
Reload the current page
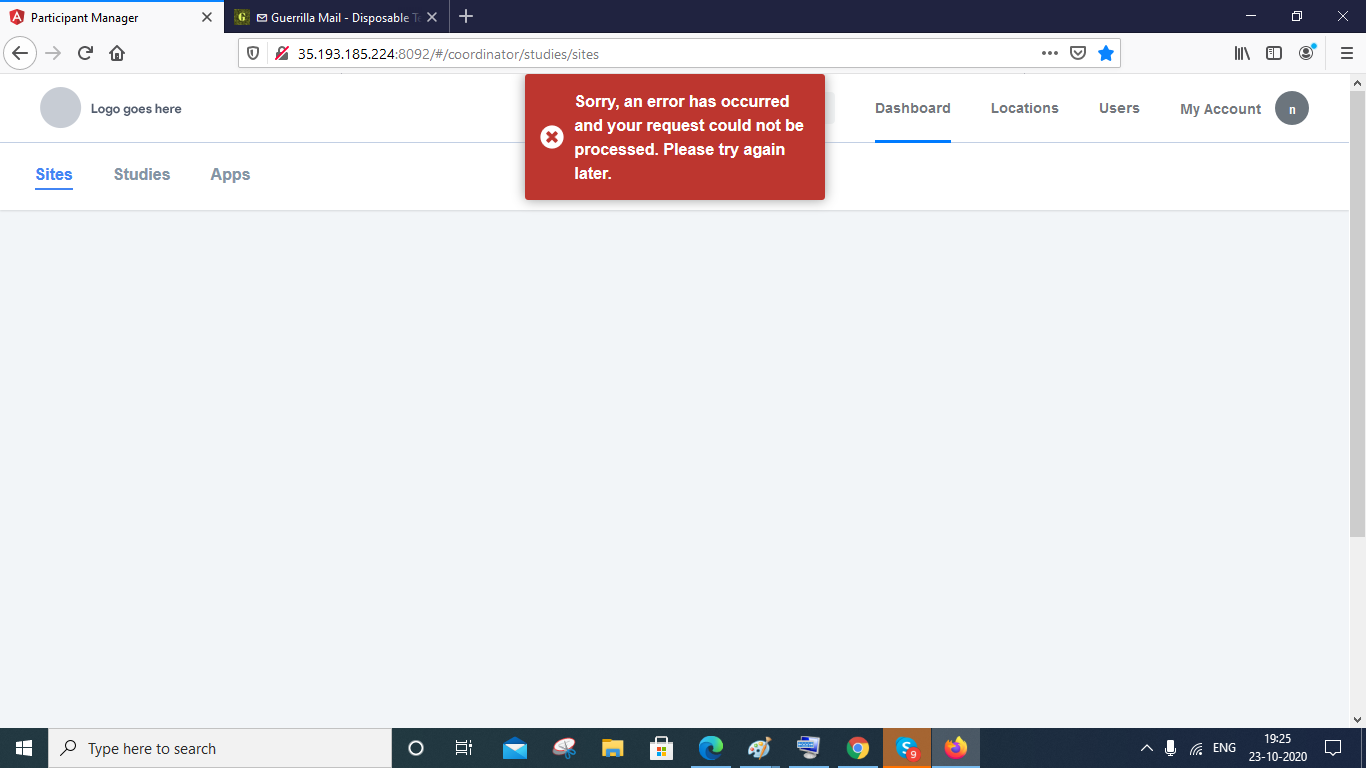tap(86, 53)
